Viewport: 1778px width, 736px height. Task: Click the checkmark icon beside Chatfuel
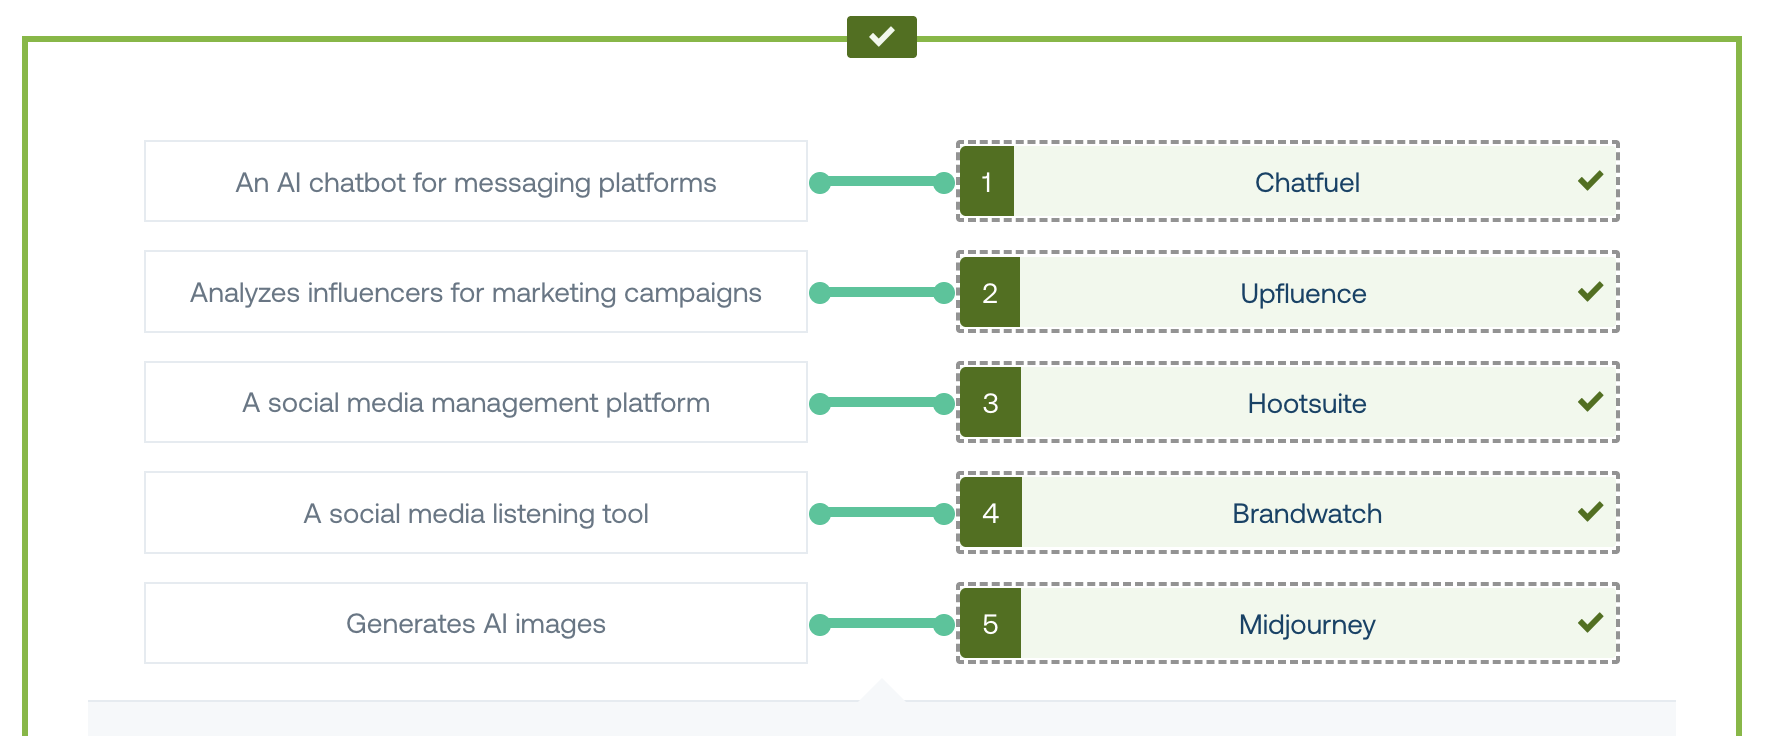[1590, 181]
